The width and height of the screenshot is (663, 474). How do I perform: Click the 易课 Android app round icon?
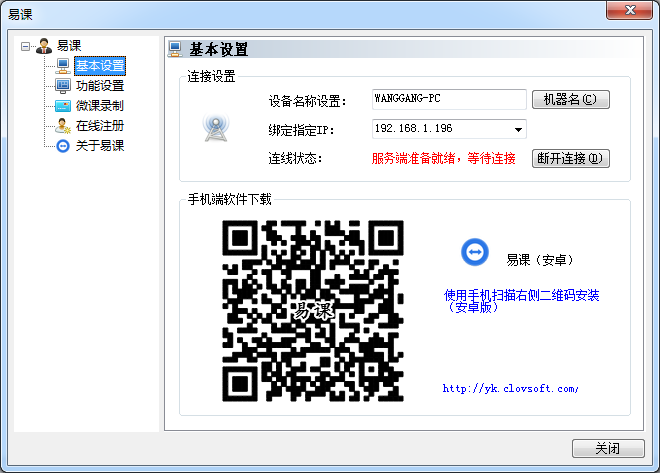[475, 252]
